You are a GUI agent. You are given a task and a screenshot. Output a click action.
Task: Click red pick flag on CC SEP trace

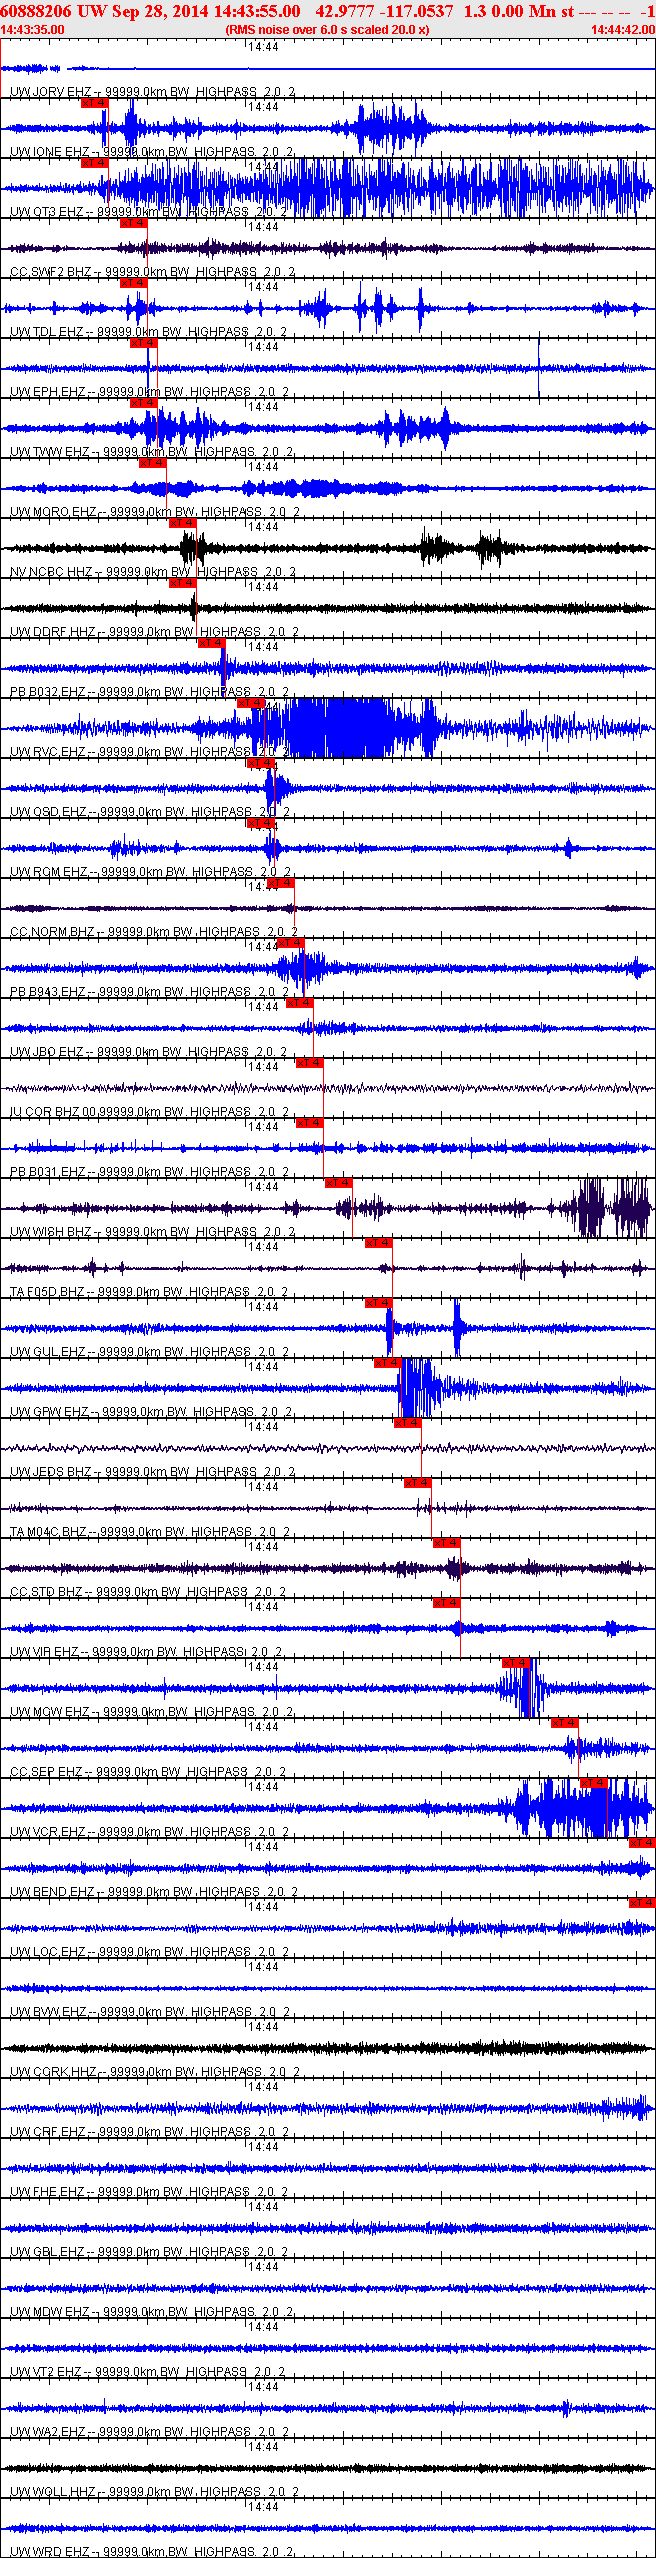(x=566, y=1722)
